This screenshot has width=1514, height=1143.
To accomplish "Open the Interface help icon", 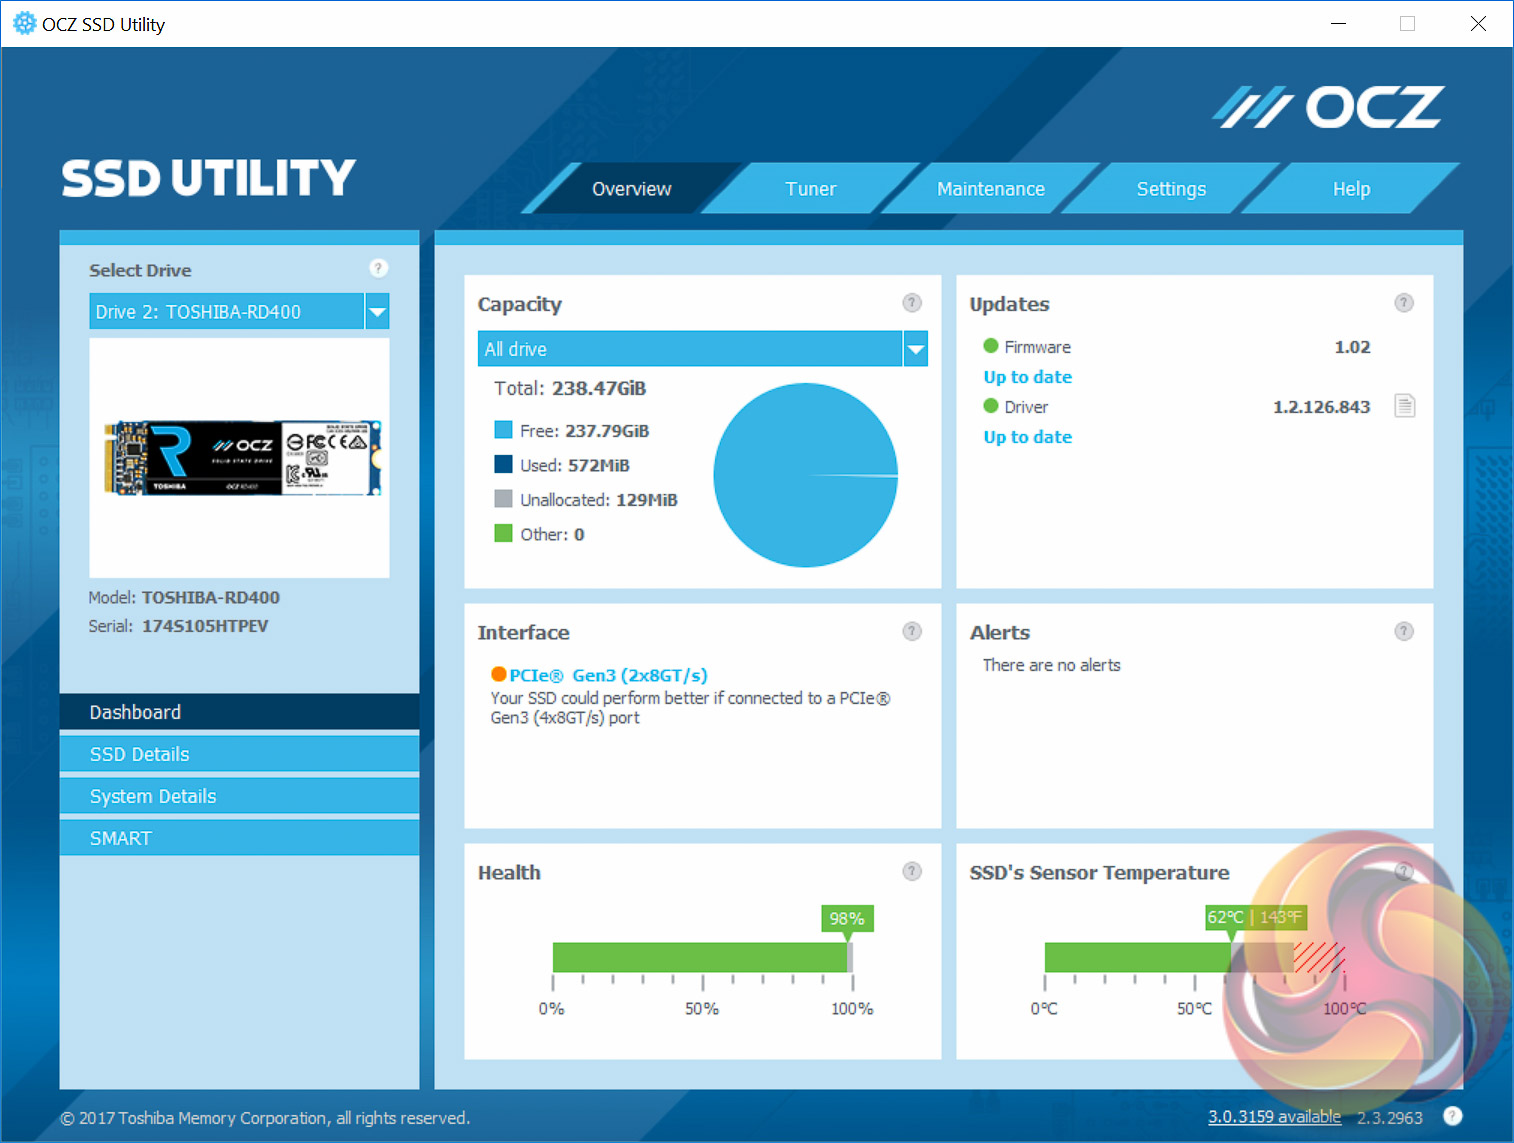I will click(912, 631).
